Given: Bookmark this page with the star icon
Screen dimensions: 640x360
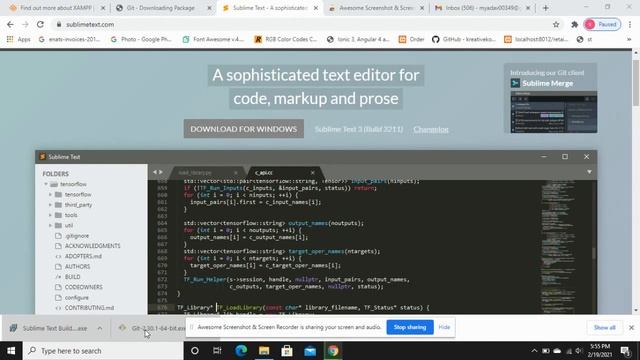Looking at the screenshot, I should click(x=556, y=24).
